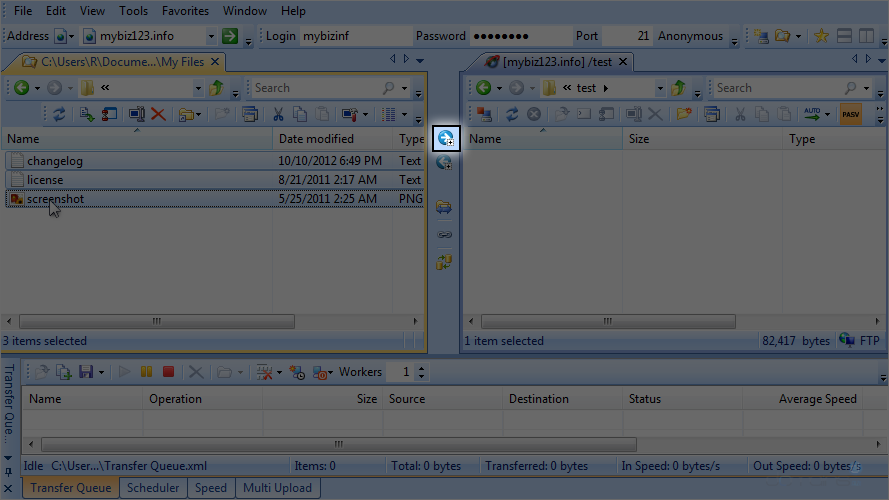Go up one folder in remote pane
The width and height of the screenshot is (889, 500).
679,88
